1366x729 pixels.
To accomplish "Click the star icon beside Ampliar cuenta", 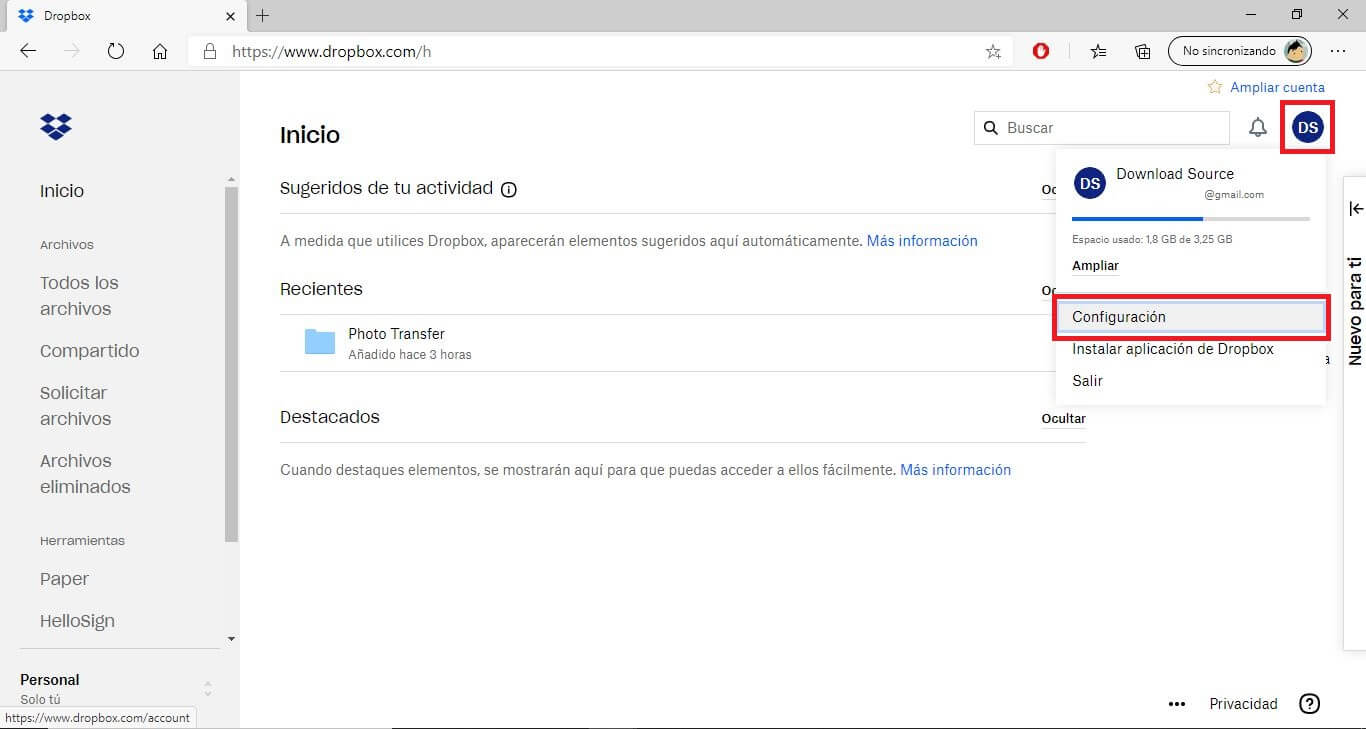I will pyautogui.click(x=1215, y=87).
